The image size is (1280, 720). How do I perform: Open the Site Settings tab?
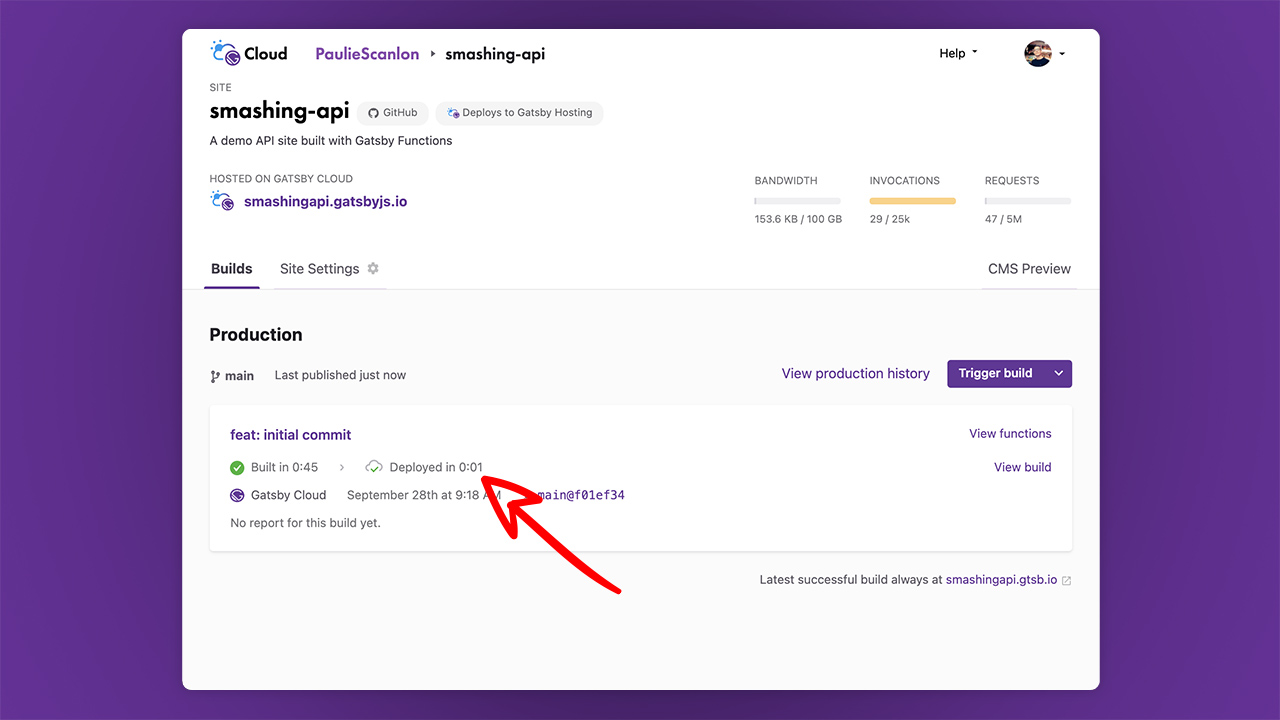pos(319,268)
